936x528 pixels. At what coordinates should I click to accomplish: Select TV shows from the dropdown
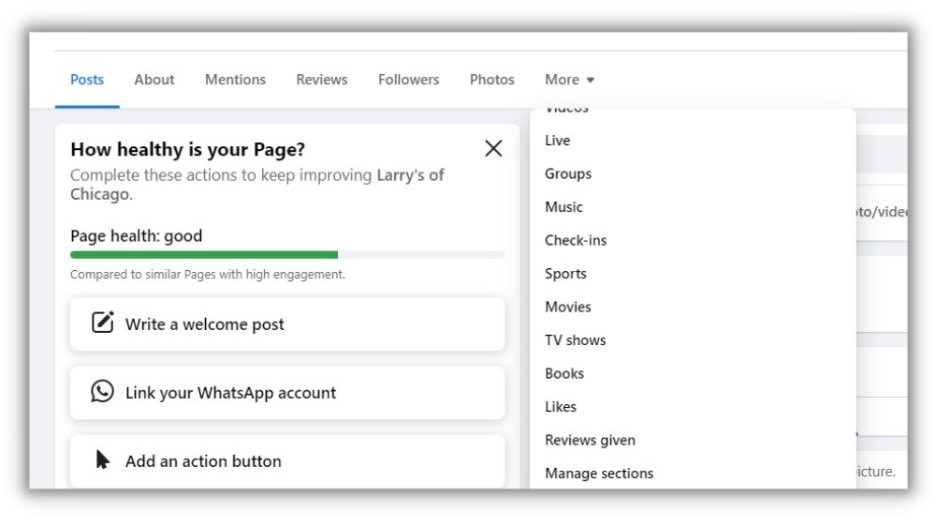(x=575, y=340)
